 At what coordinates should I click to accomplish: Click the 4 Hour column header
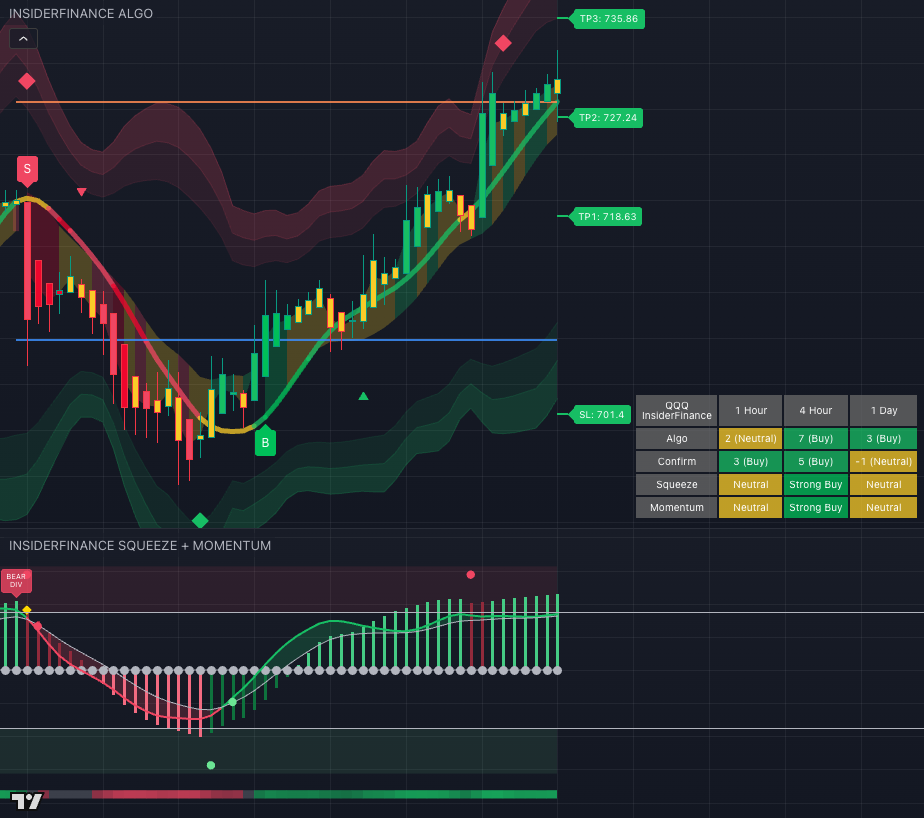point(816,410)
